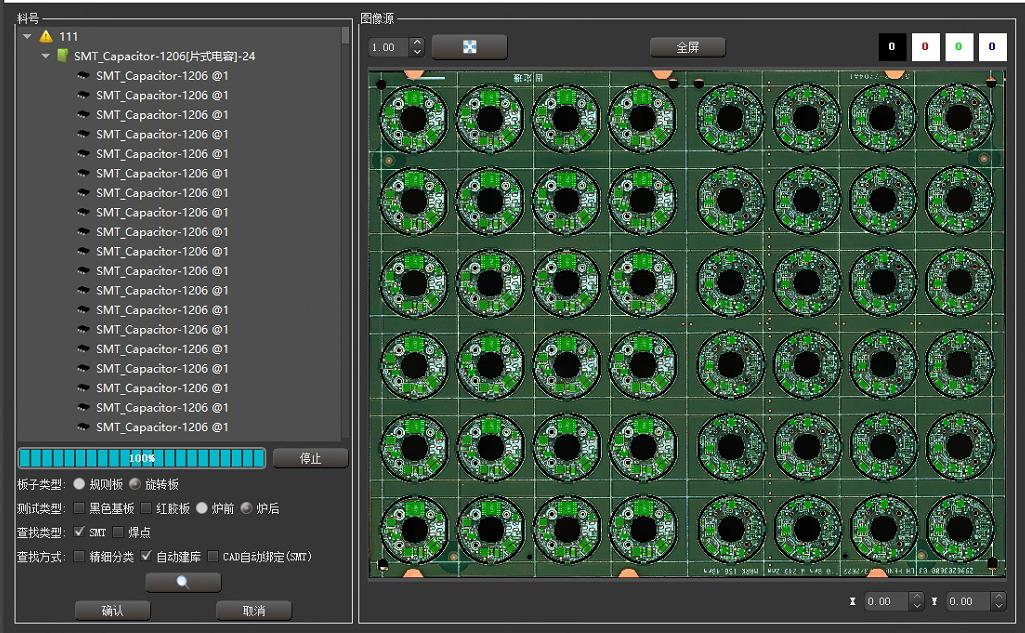Click the 确认 button
Image resolution: width=1025 pixels, height=633 pixels.
tap(112, 610)
